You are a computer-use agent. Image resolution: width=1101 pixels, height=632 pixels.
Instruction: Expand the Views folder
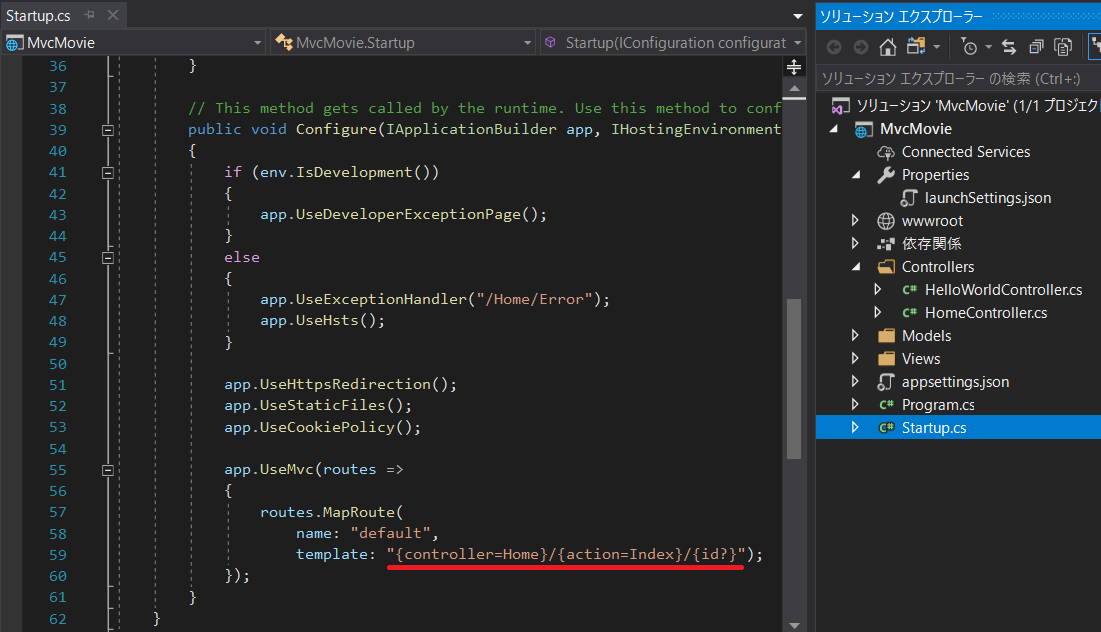coord(855,359)
